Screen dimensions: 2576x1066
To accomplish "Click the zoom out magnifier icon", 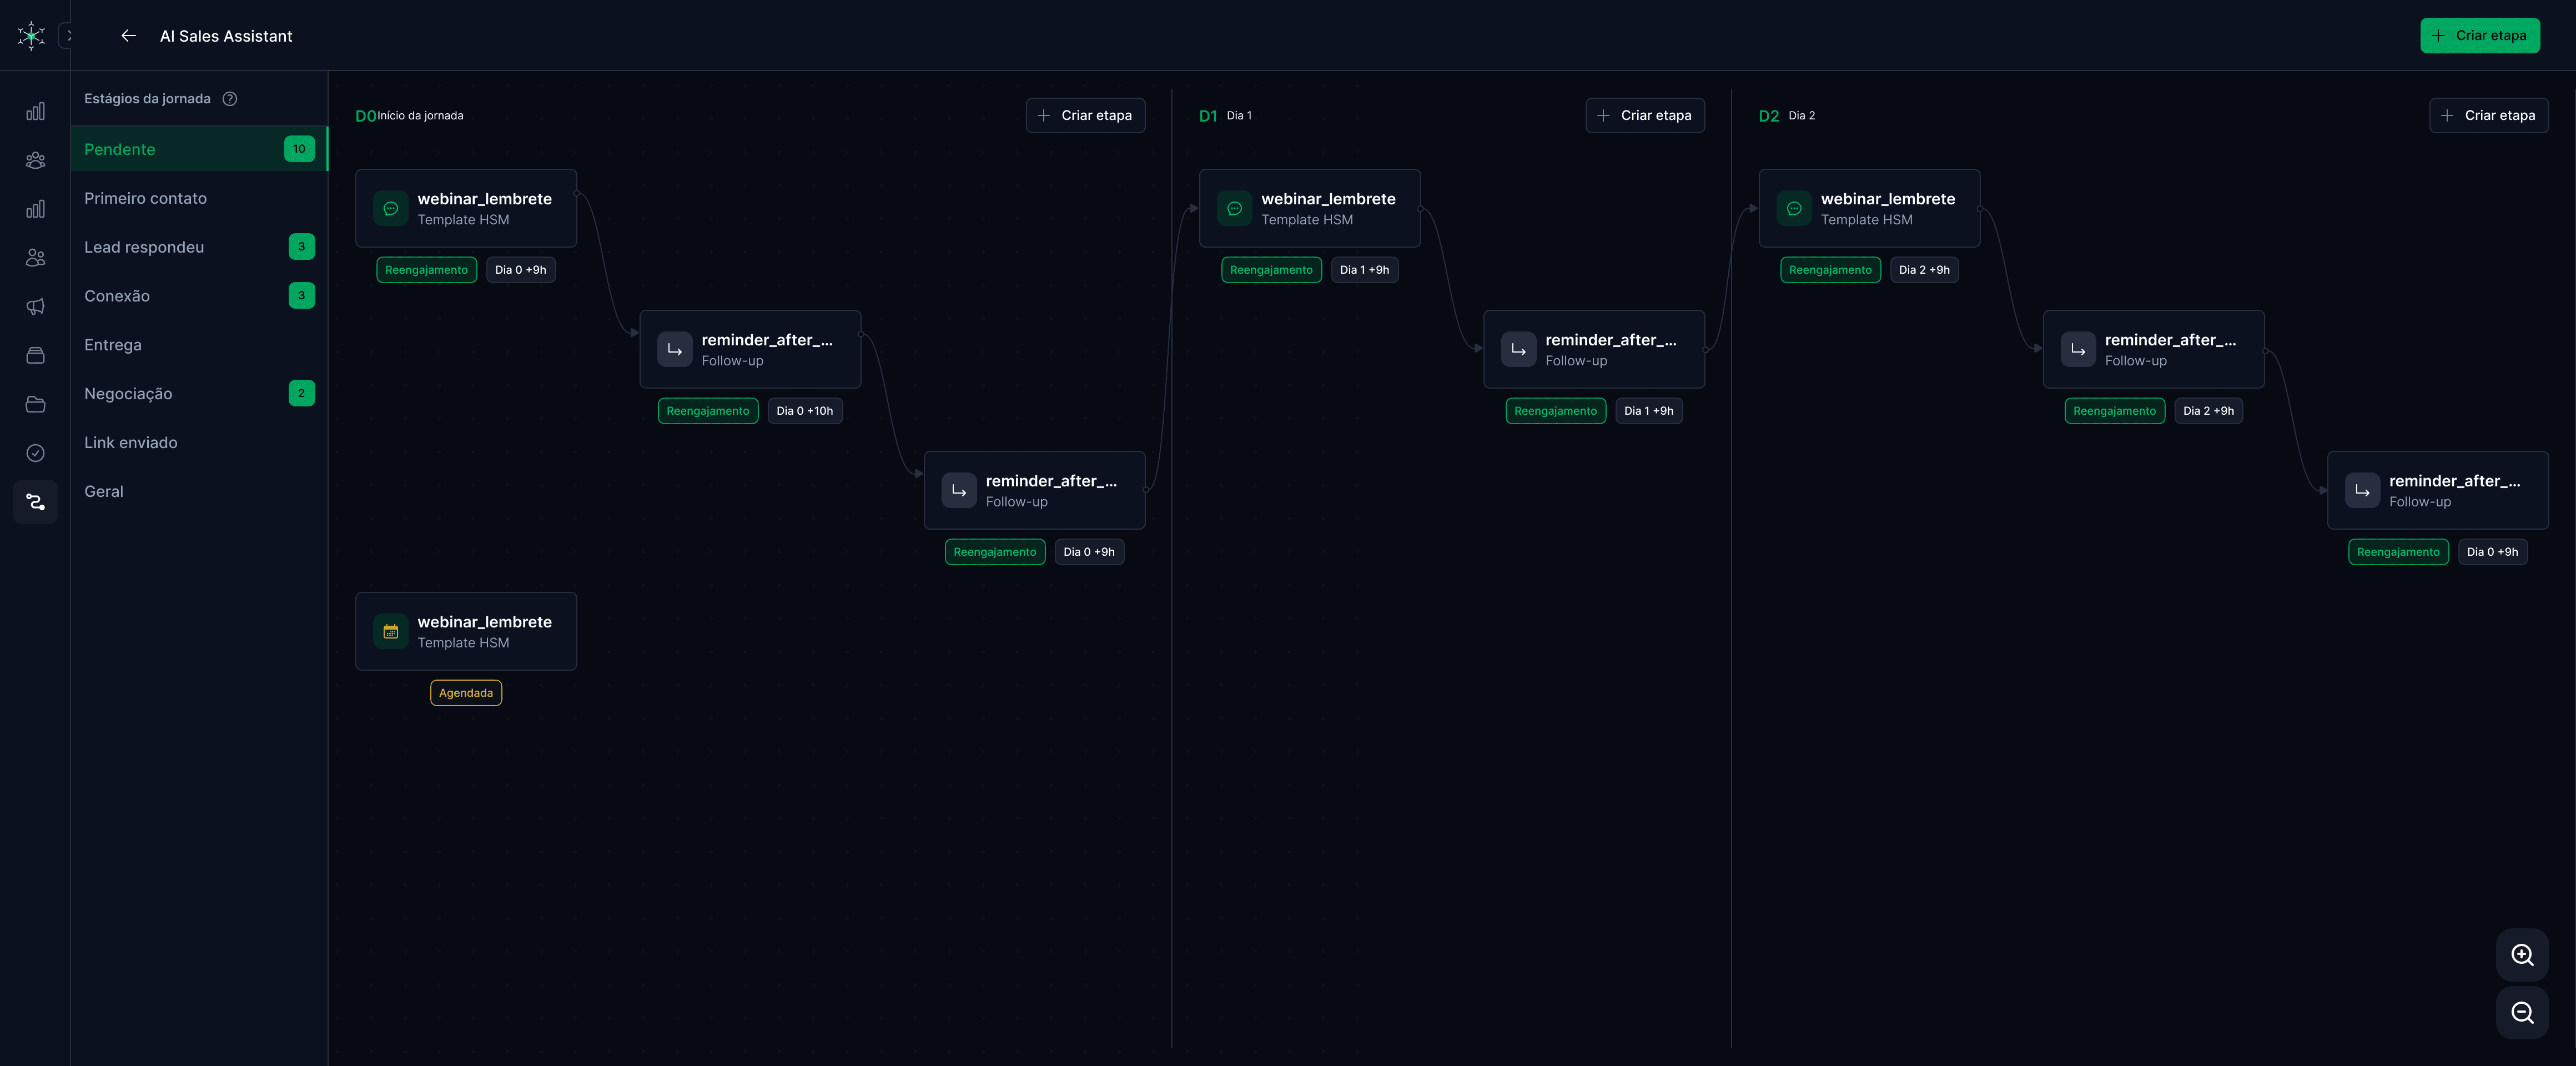I will tap(2521, 1013).
